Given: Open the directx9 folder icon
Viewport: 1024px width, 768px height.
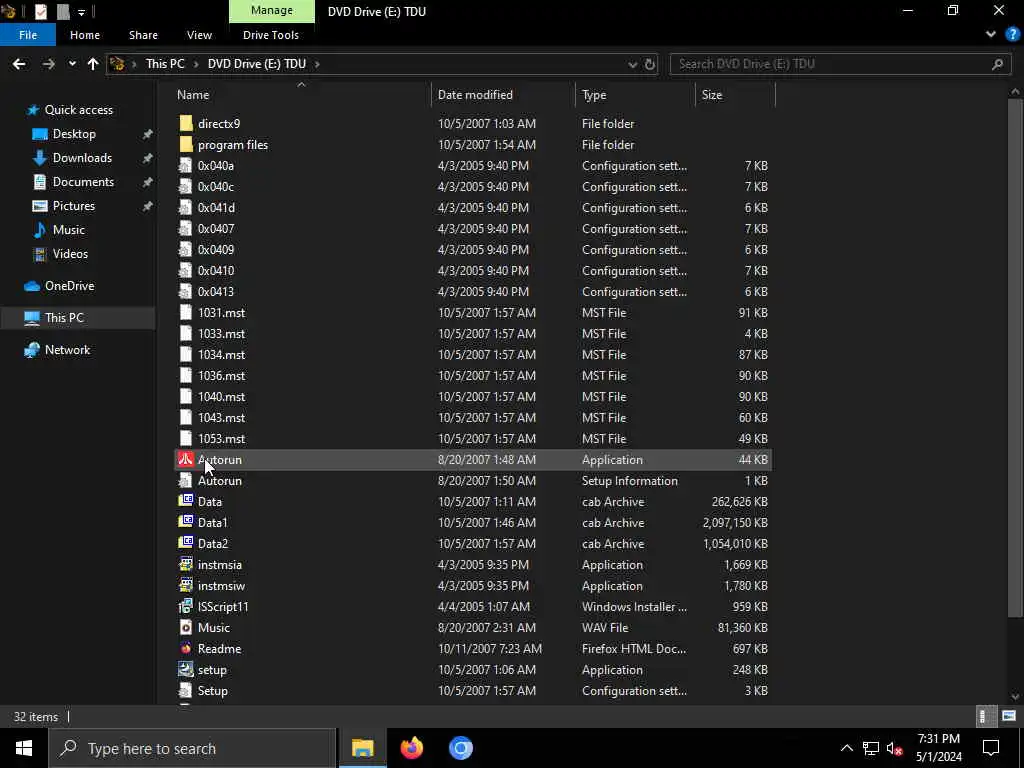Looking at the screenshot, I should (186, 123).
